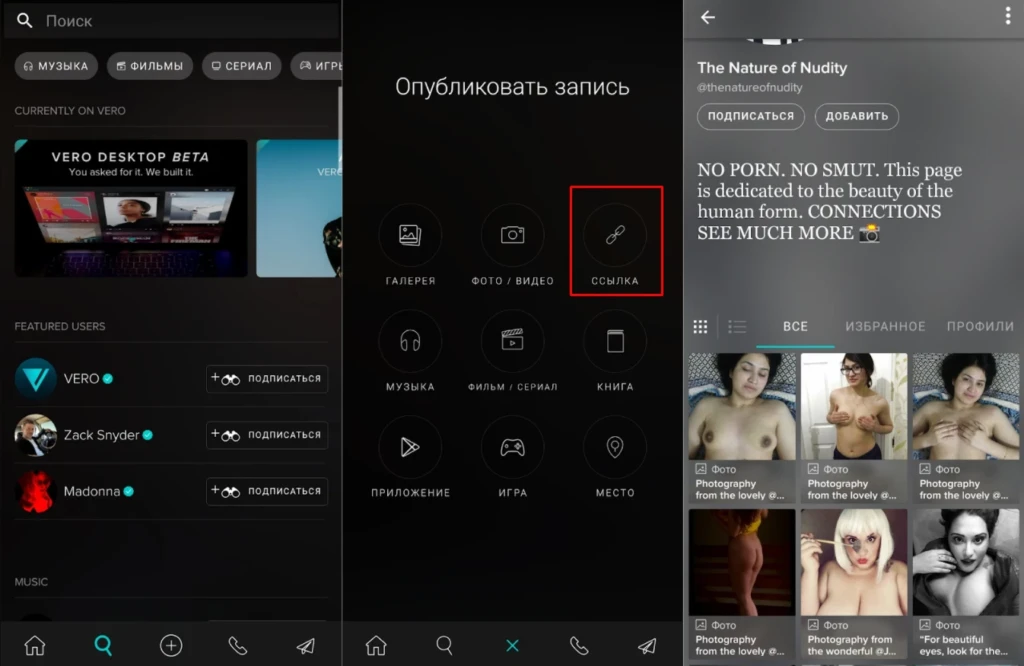This screenshot has width=1024, height=666.
Task: Go back with the arrow on profile screen
Action: pyautogui.click(x=708, y=17)
